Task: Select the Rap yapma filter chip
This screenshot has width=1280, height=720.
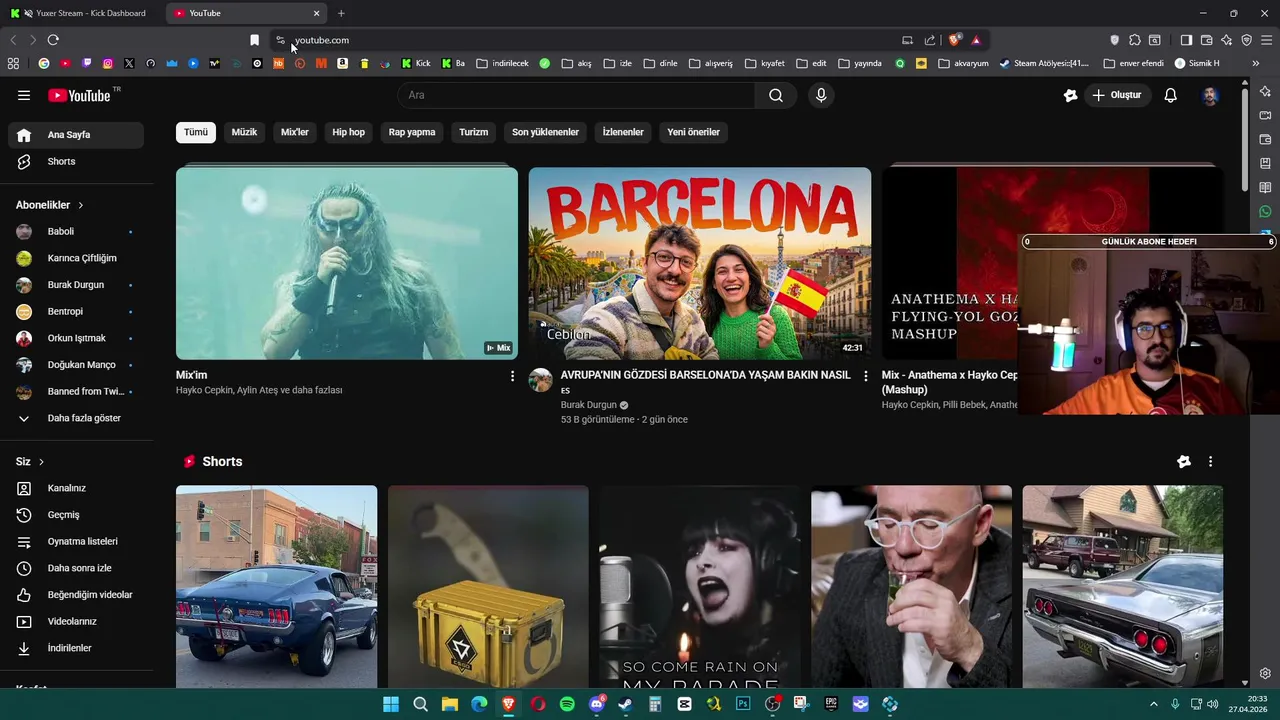Action: (412, 132)
